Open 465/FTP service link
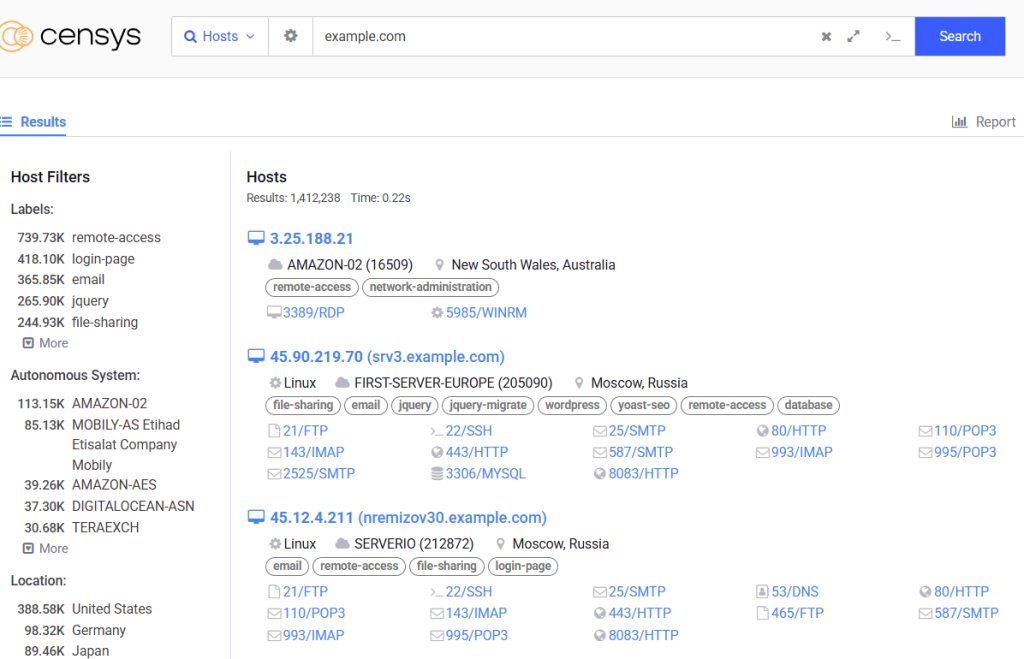The height and width of the screenshot is (659, 1024). point(797,613)
